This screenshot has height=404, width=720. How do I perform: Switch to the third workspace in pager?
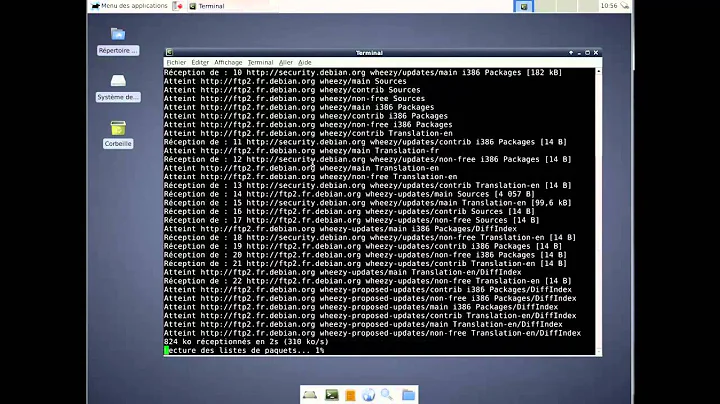tap(567, 6)
